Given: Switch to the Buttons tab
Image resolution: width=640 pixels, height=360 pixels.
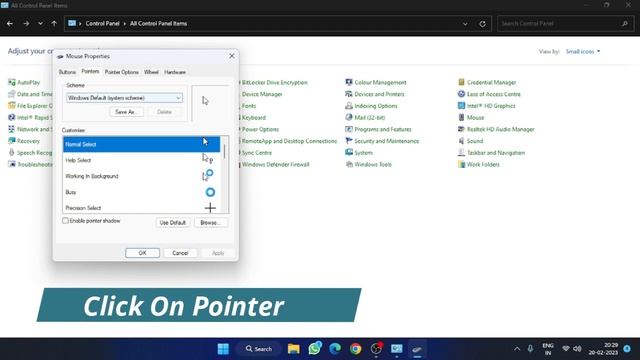Looking at the screenshot, I should click(67, 72).
